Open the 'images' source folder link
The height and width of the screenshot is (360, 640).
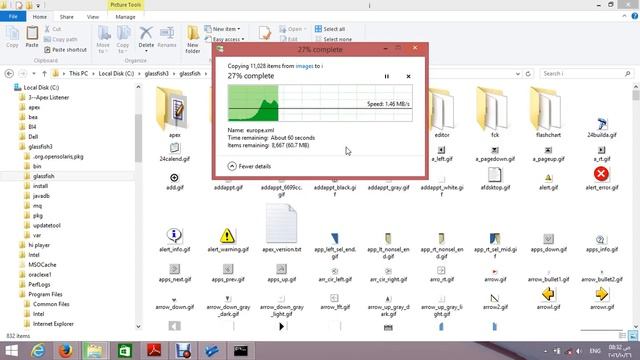pos(304,66)
